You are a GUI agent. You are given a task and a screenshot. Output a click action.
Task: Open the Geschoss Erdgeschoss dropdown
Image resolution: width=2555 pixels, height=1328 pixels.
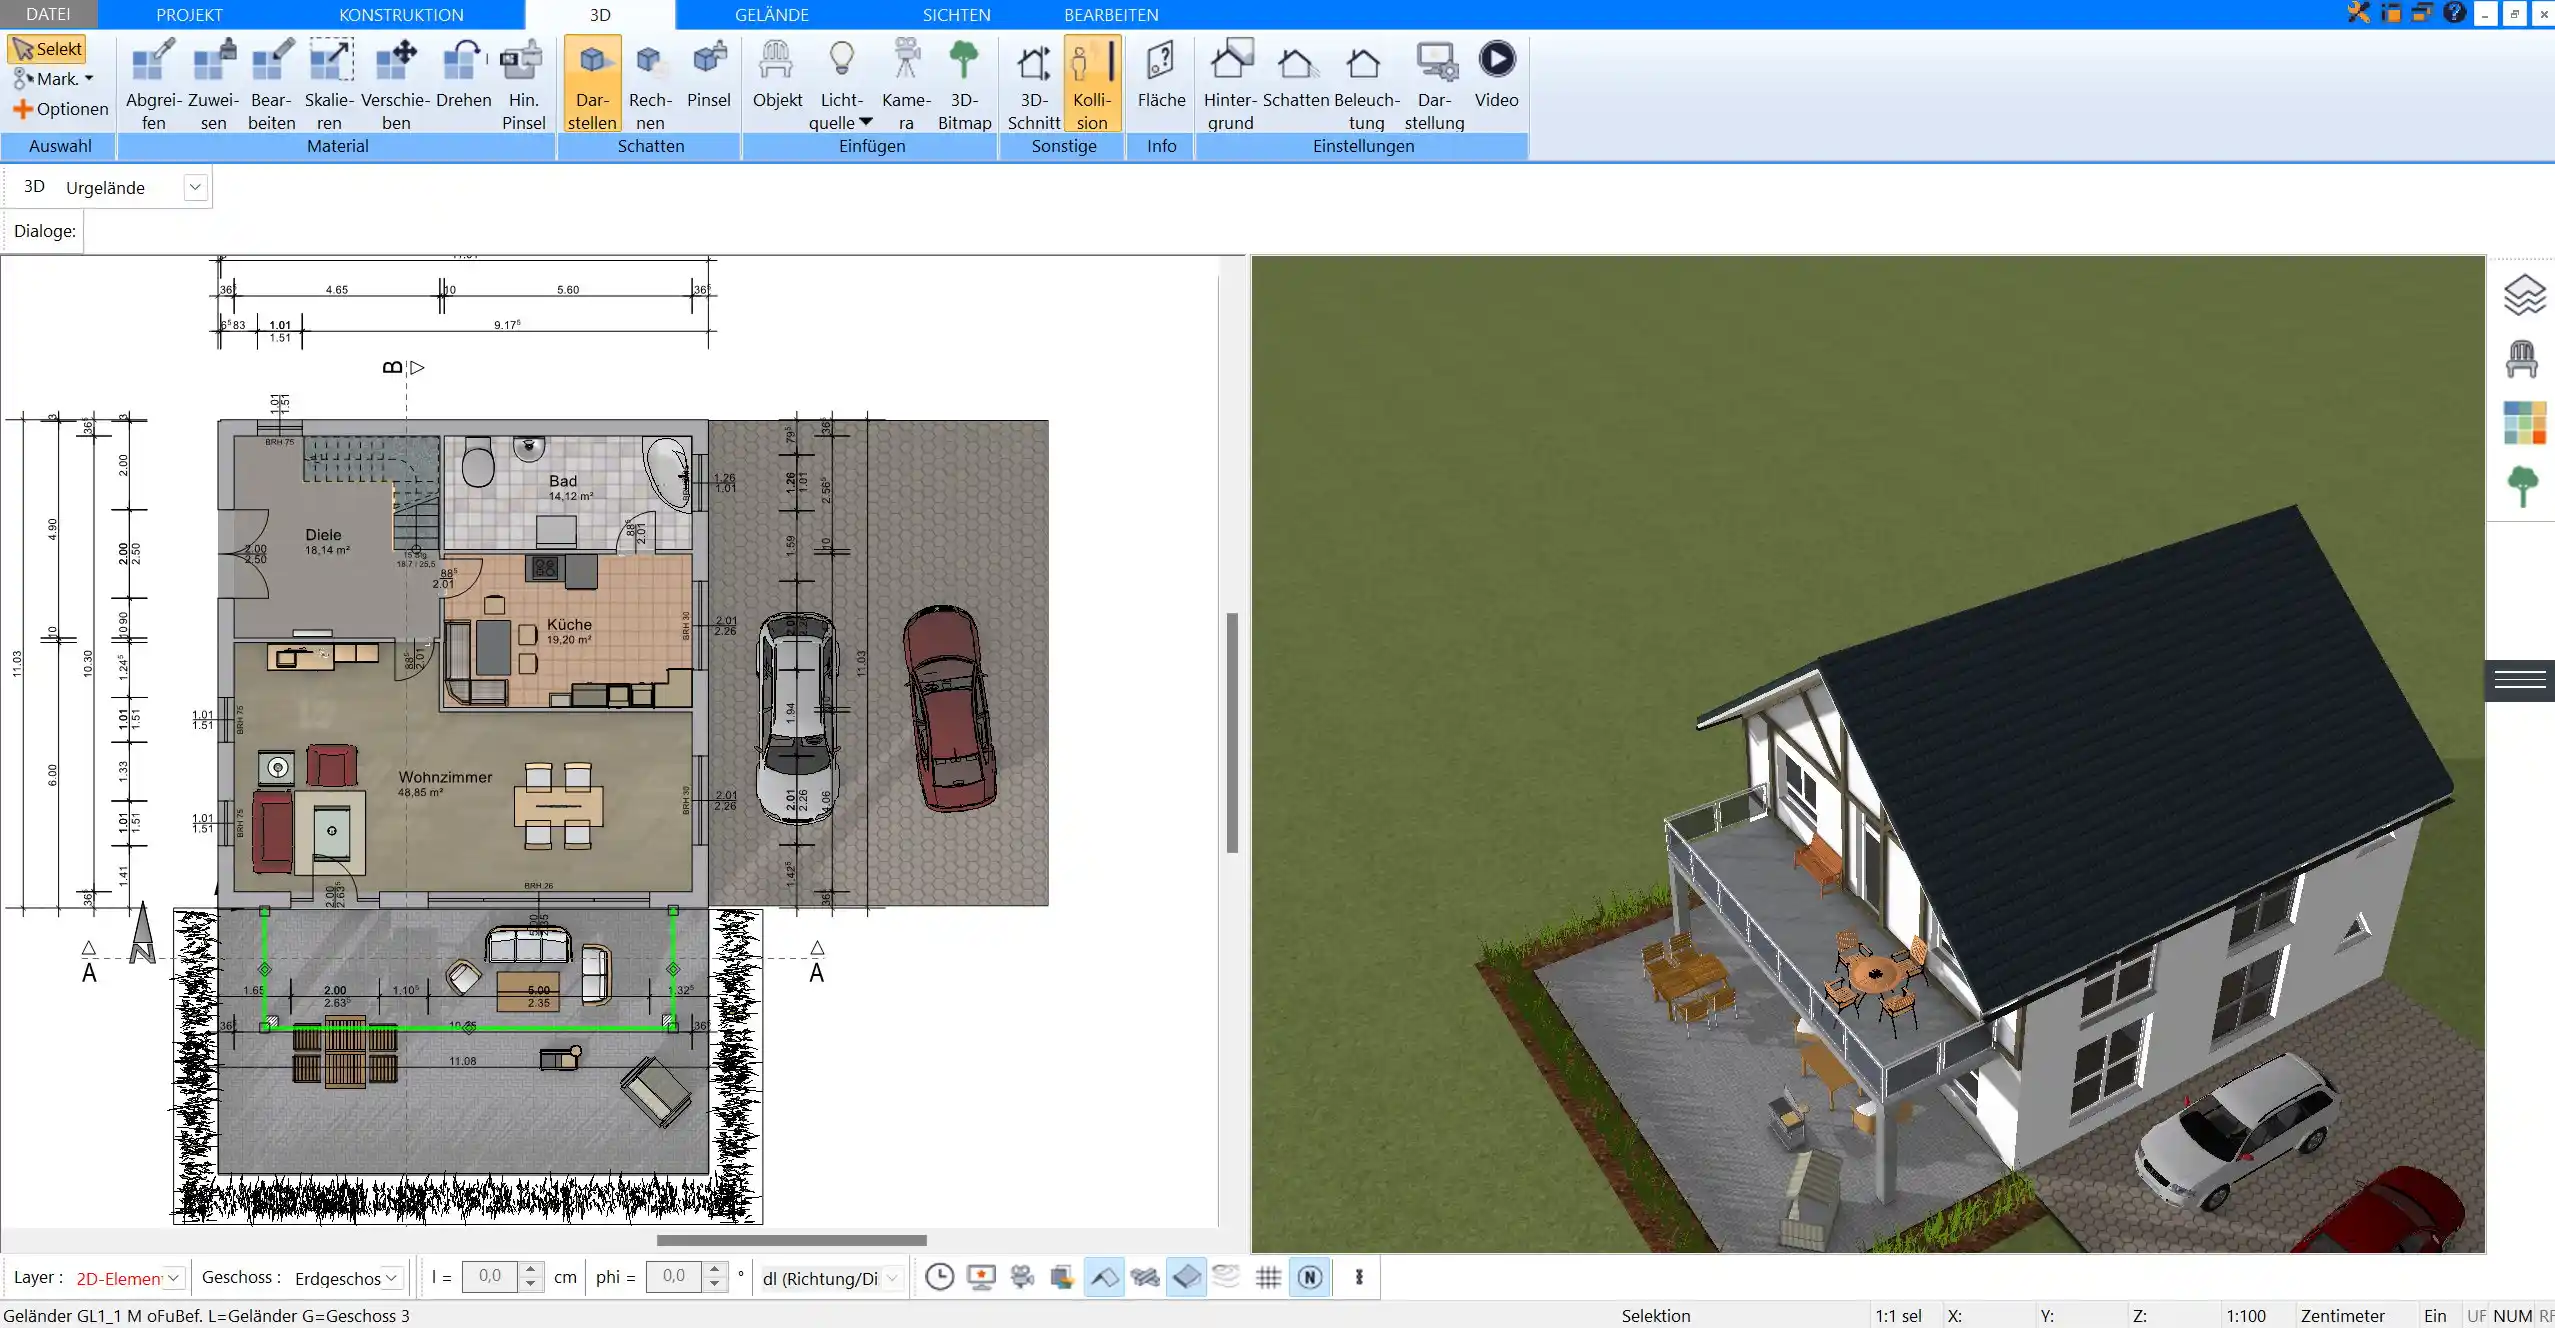392,1278
